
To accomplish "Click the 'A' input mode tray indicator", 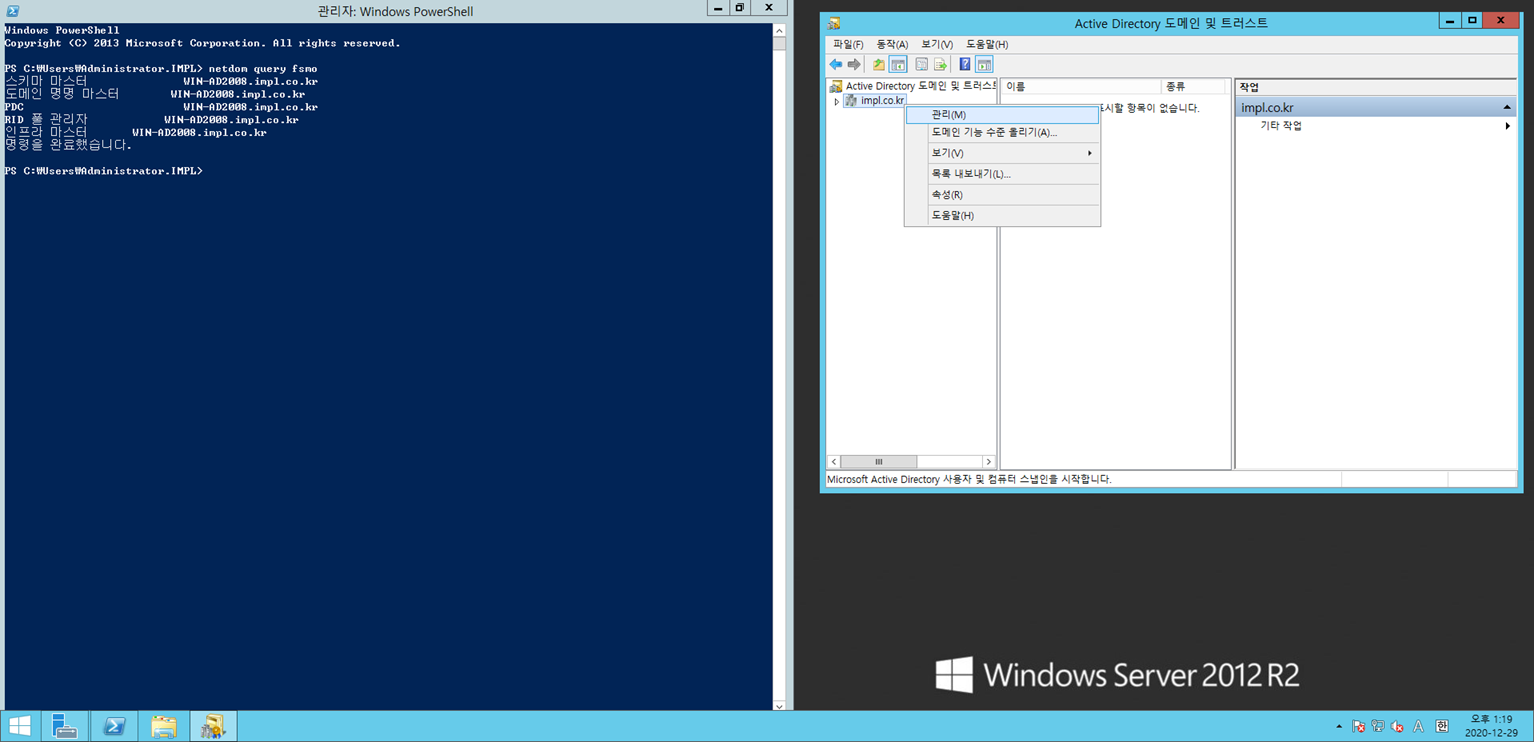I will tap(1418, 727).
